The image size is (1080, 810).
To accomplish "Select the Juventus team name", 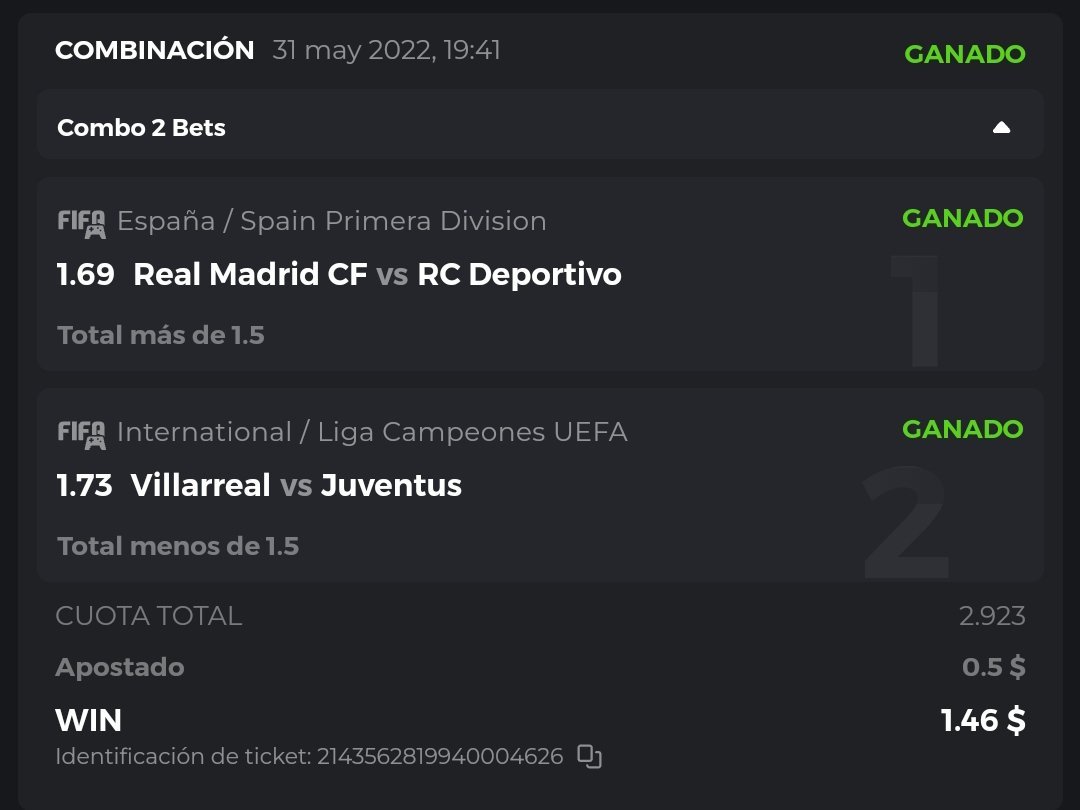I will 391,486.
